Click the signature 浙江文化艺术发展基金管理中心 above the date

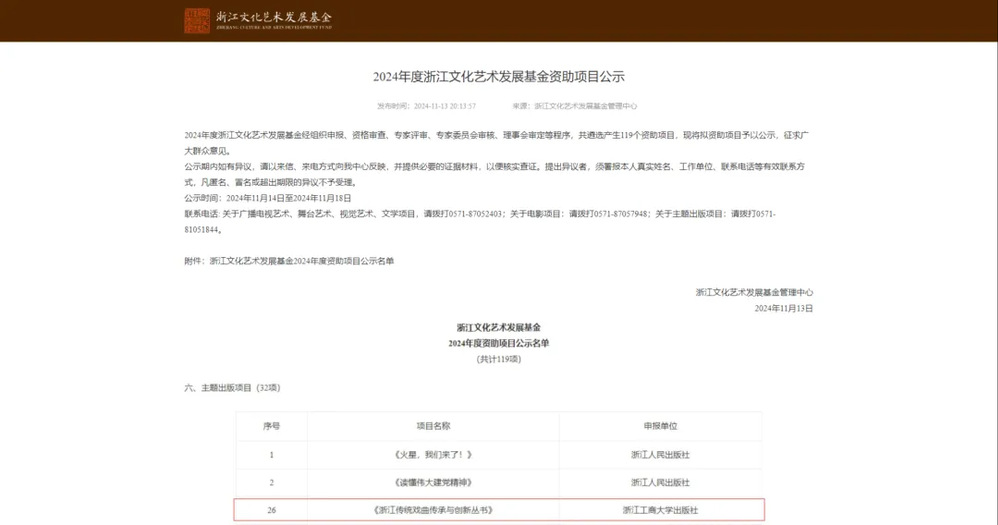(x=754, y=293)
